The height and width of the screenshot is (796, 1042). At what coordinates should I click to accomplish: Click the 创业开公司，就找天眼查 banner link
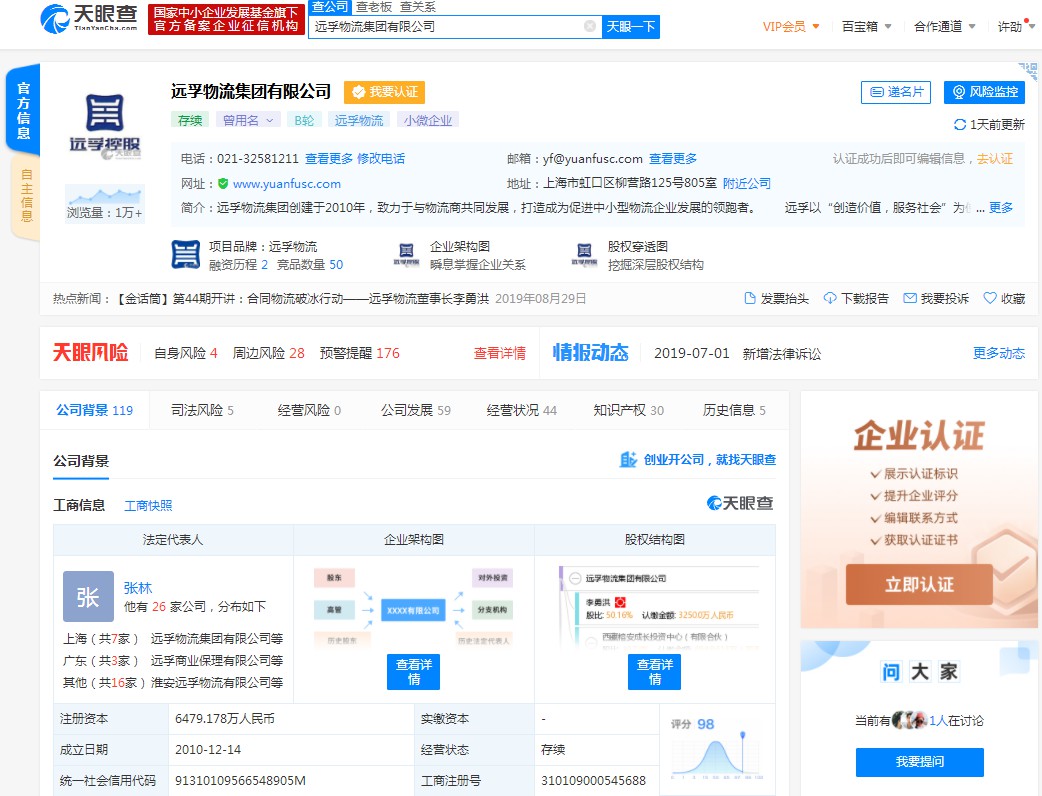[698, 459]
